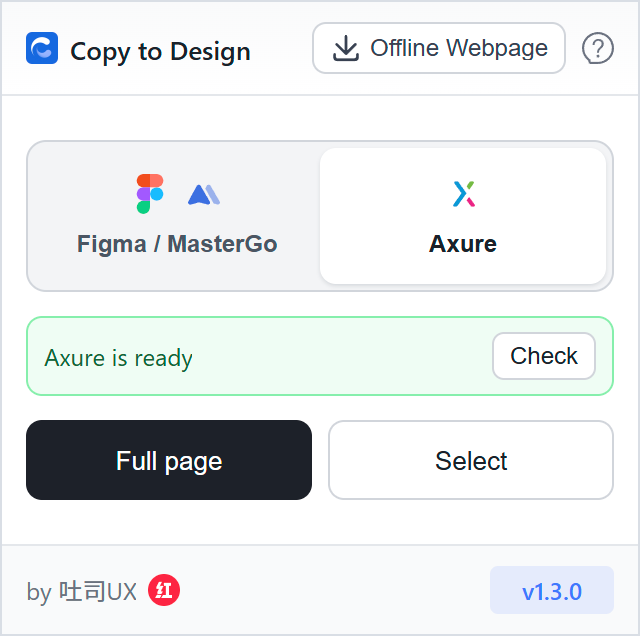
Task: Click the Offline Webpage text
Action: tap(459, 48)
